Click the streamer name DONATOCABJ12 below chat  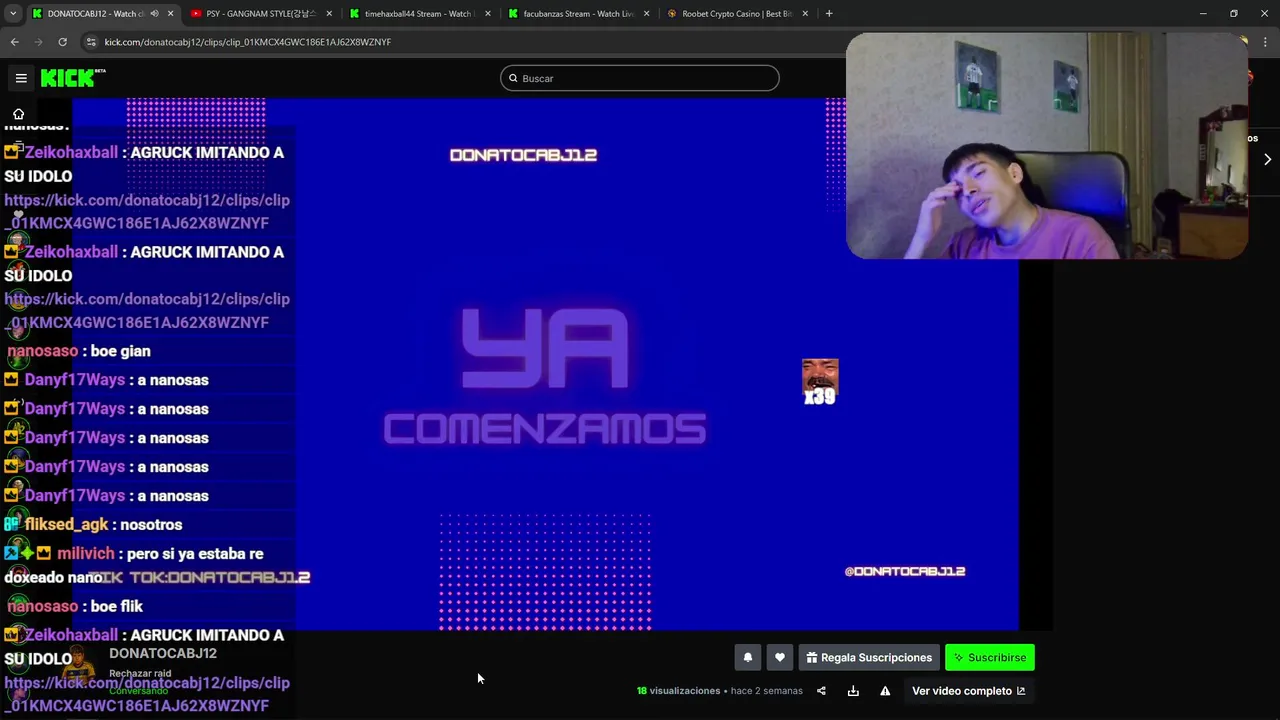coord(163,653)
